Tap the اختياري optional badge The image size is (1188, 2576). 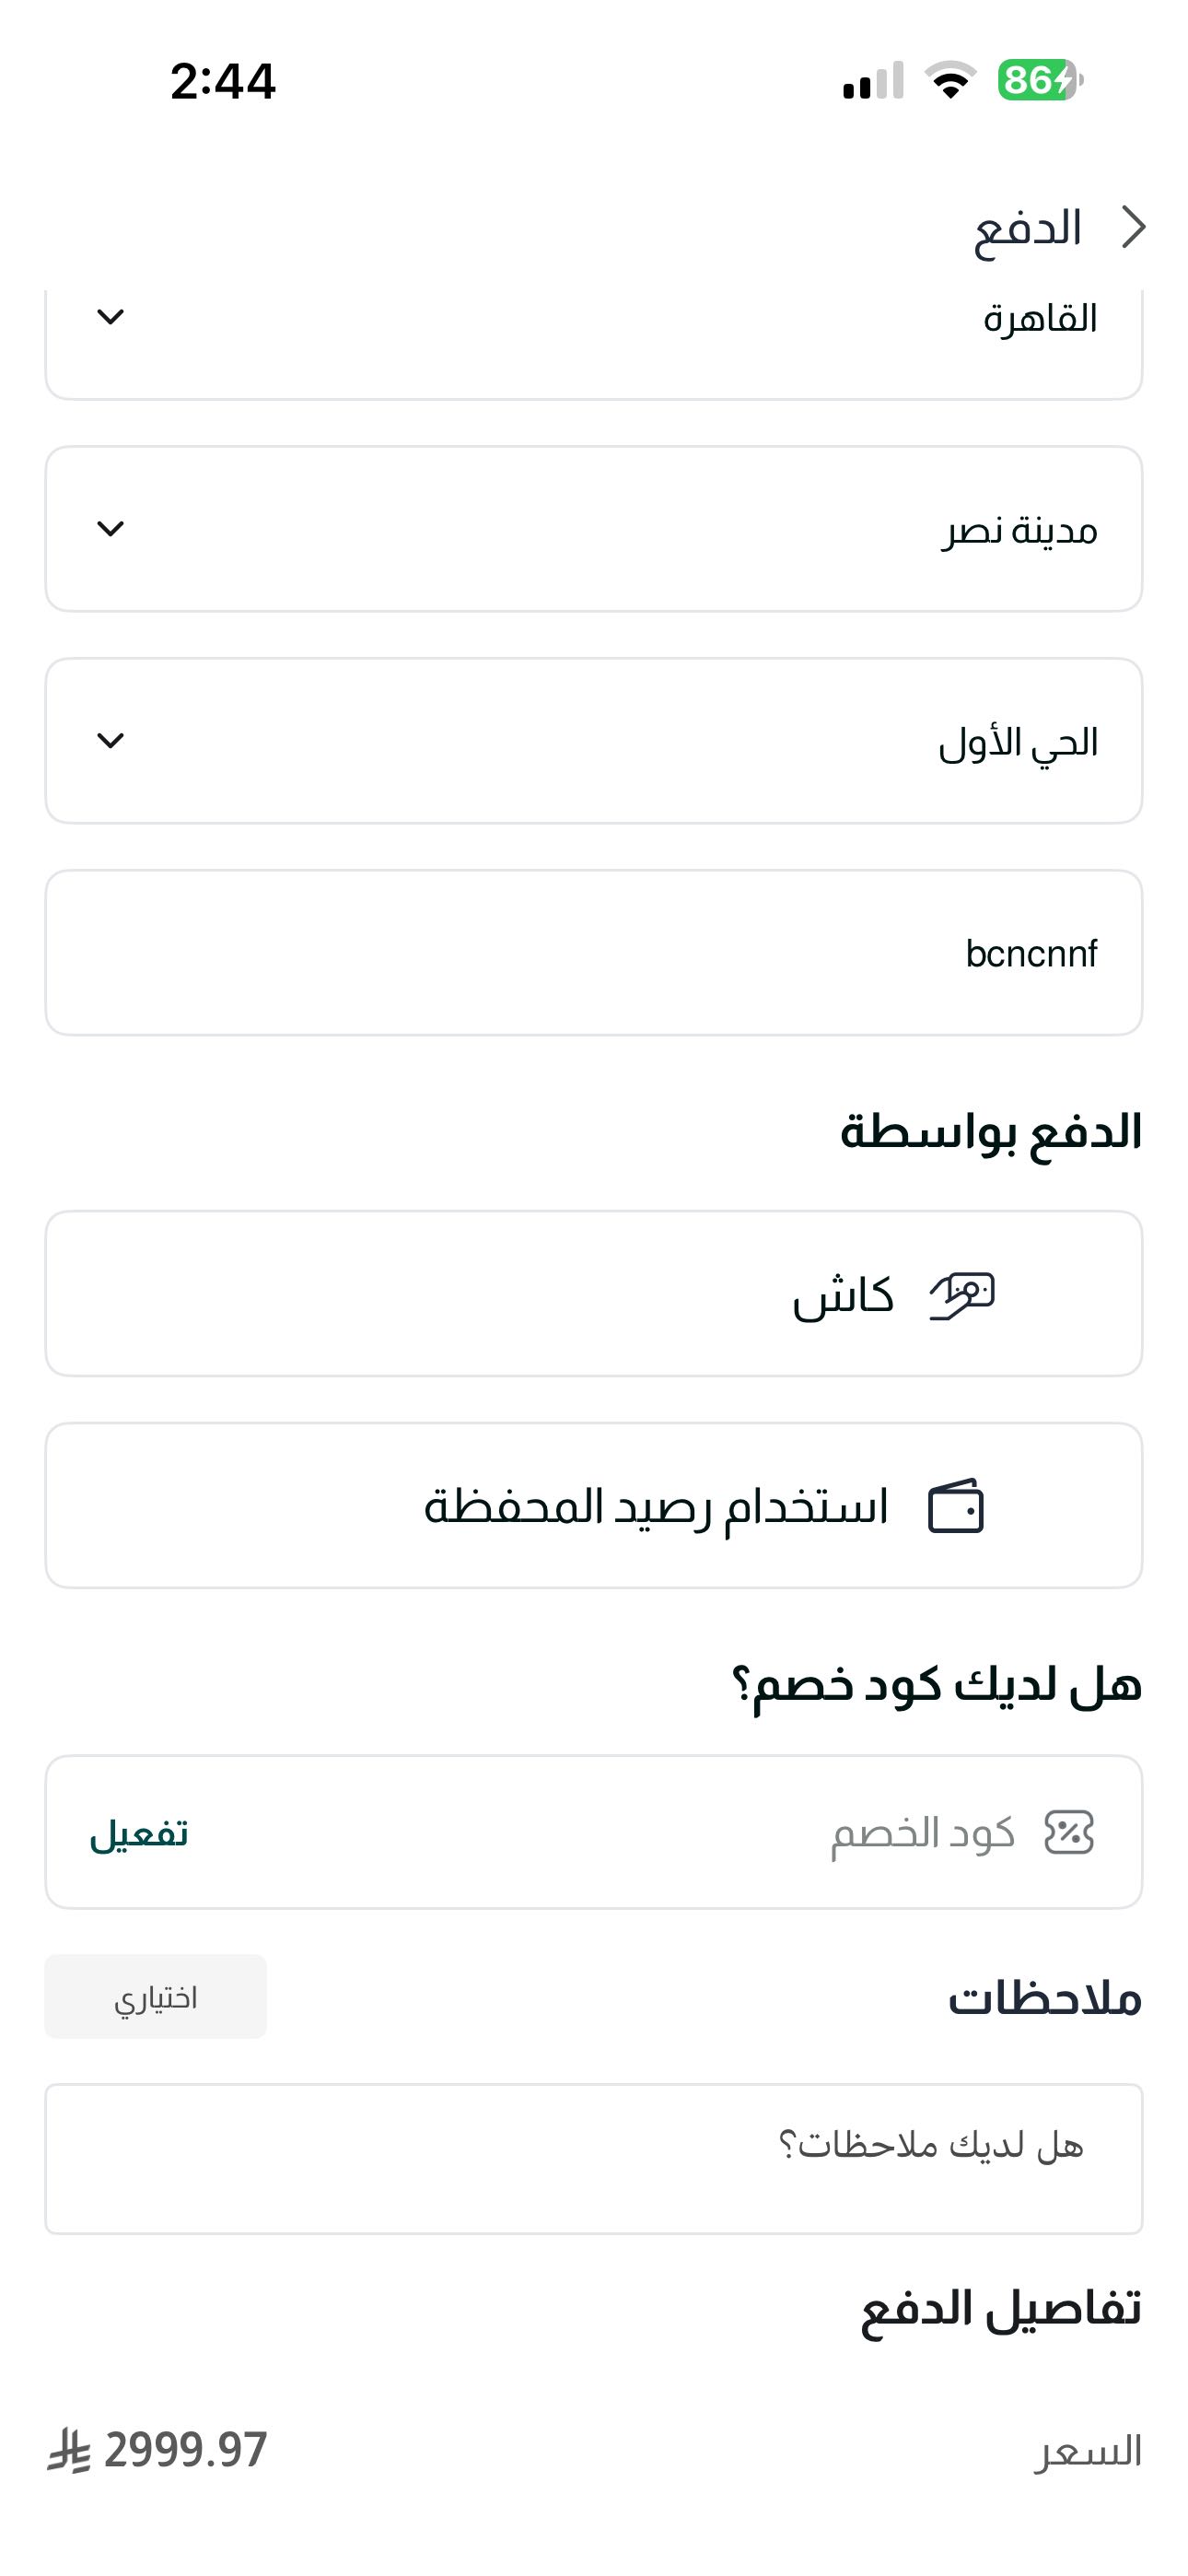(156, 1997)
